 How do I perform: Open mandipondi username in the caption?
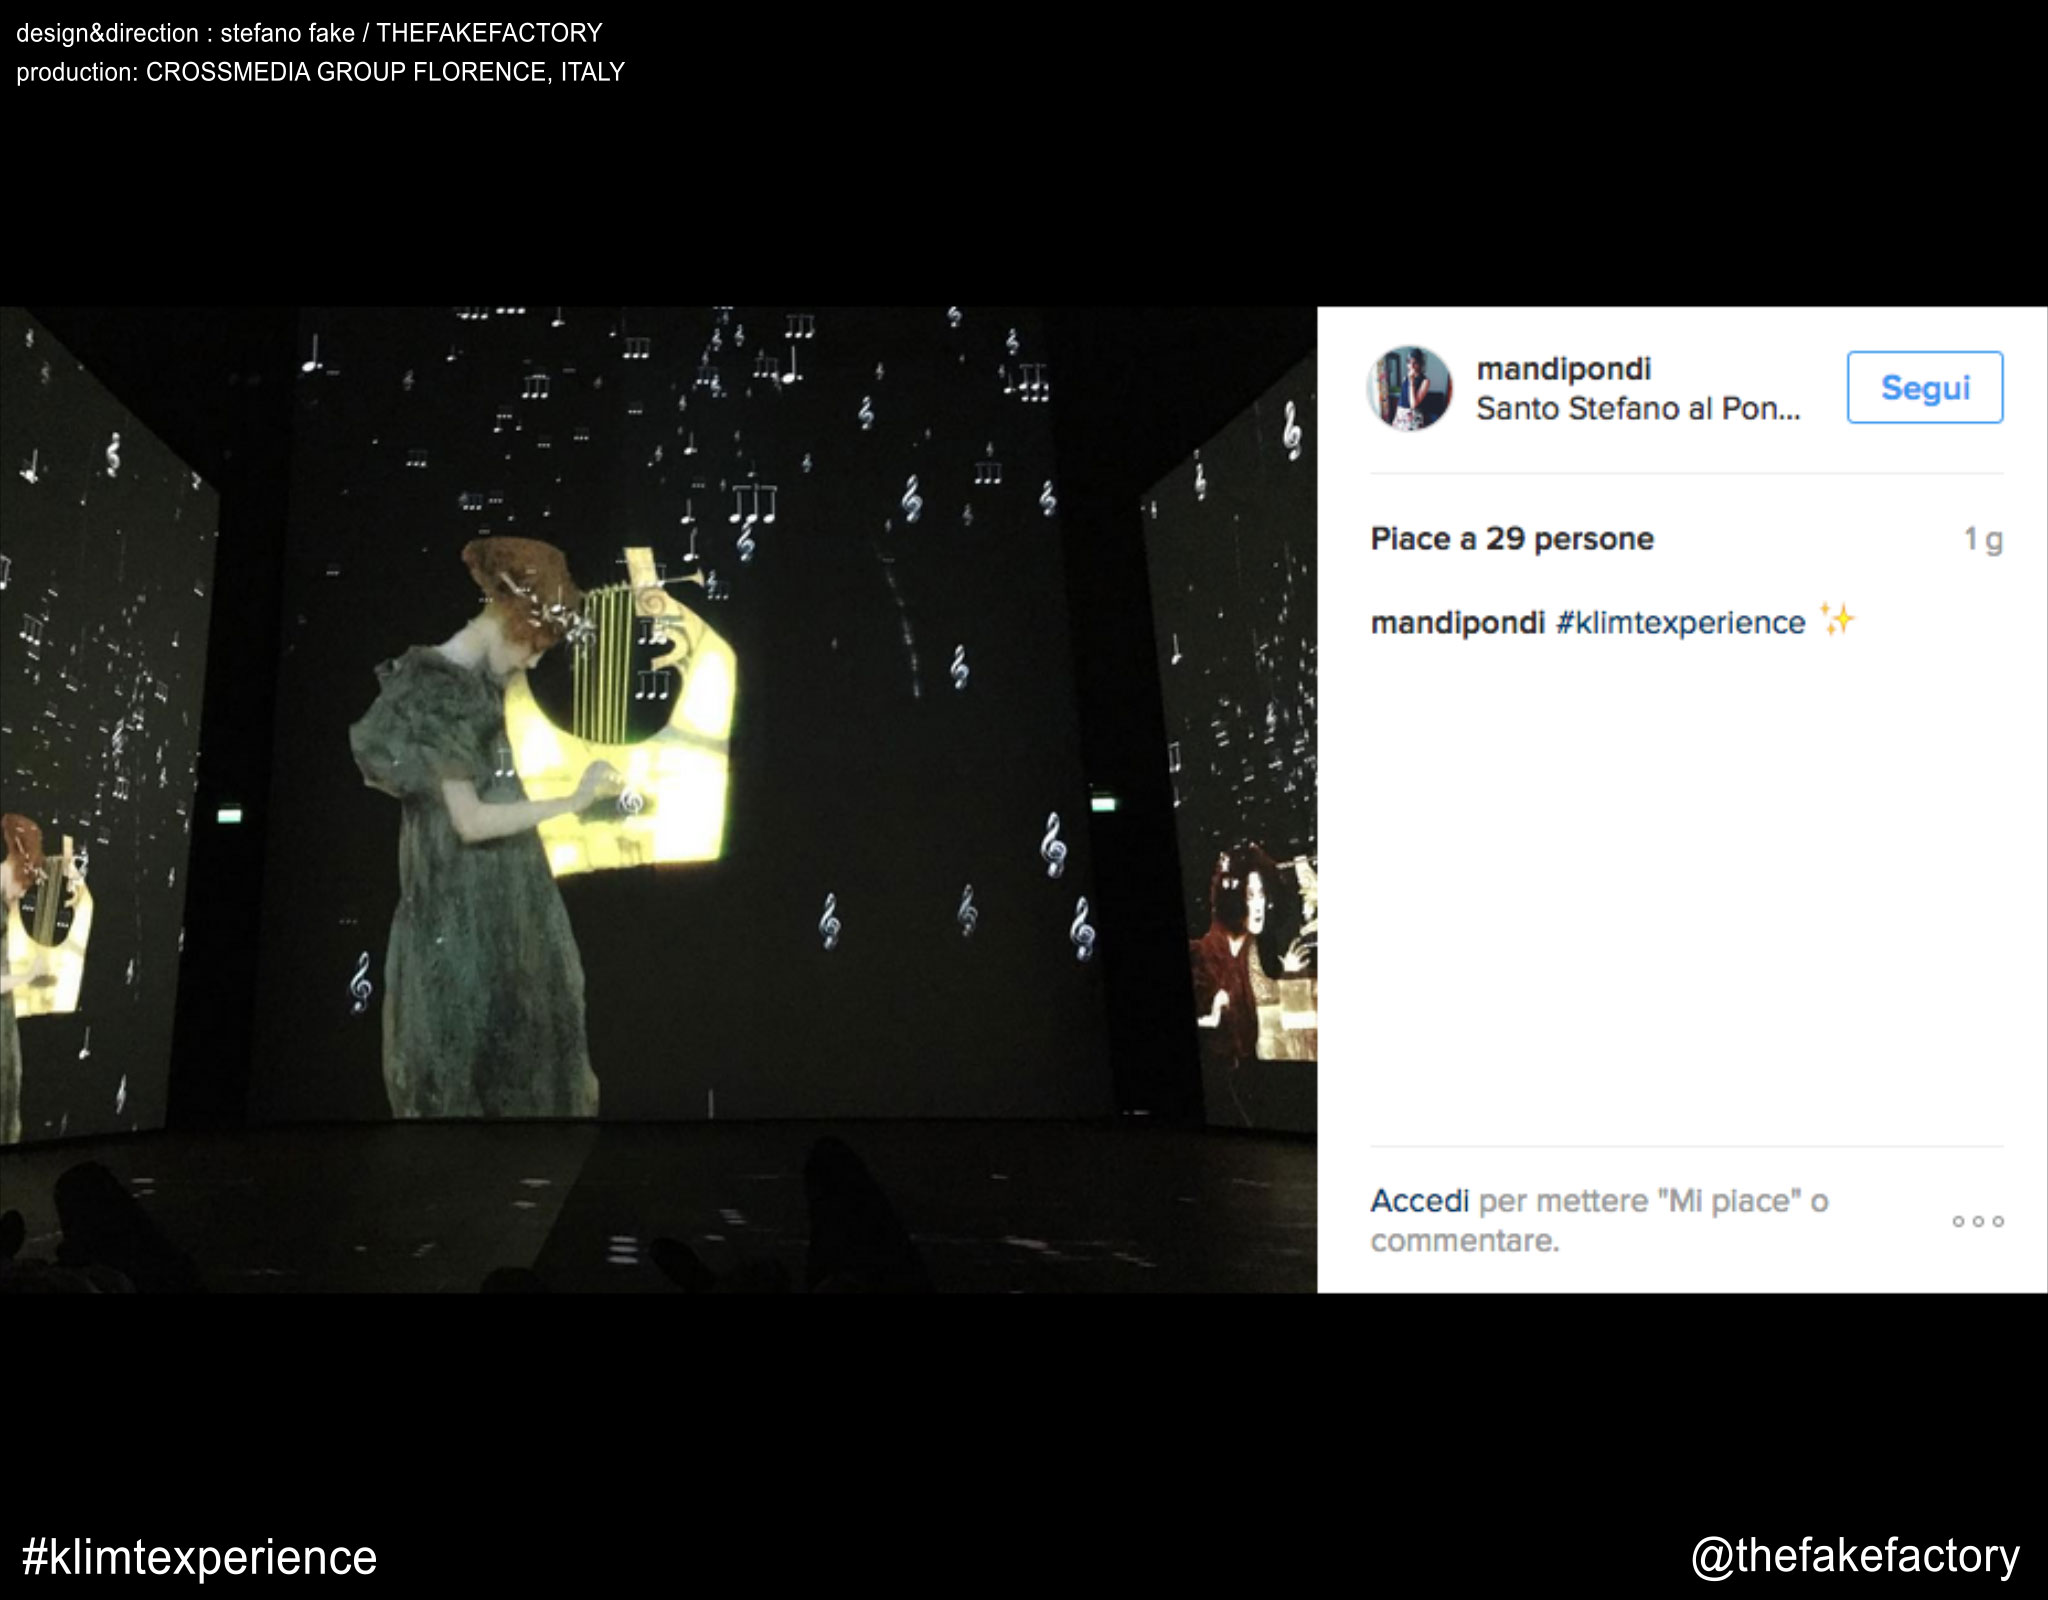(1458, 623)
